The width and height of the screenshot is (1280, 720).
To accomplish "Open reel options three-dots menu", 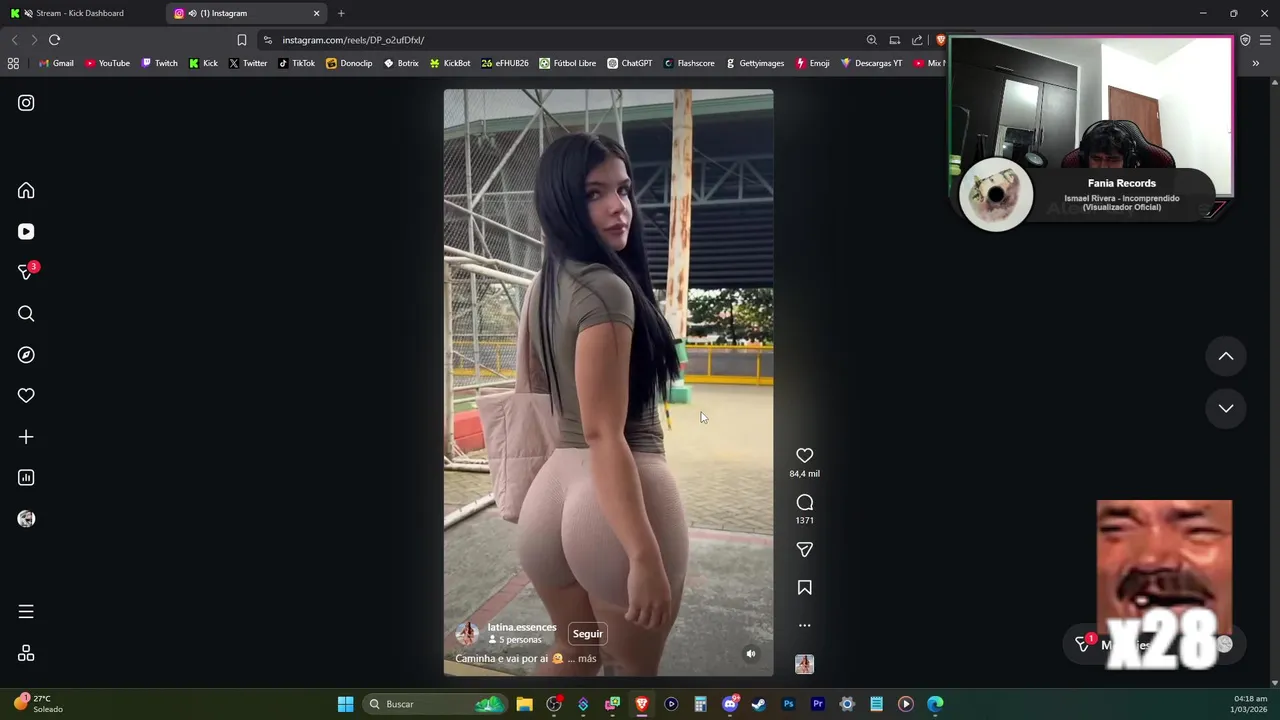I will click(x=804, y=625).
